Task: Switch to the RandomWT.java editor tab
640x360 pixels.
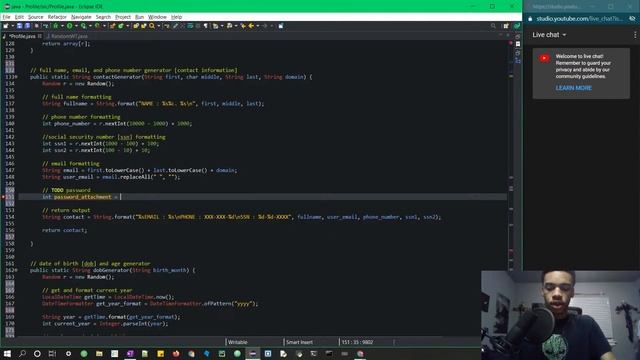Action: pos(67,36)
